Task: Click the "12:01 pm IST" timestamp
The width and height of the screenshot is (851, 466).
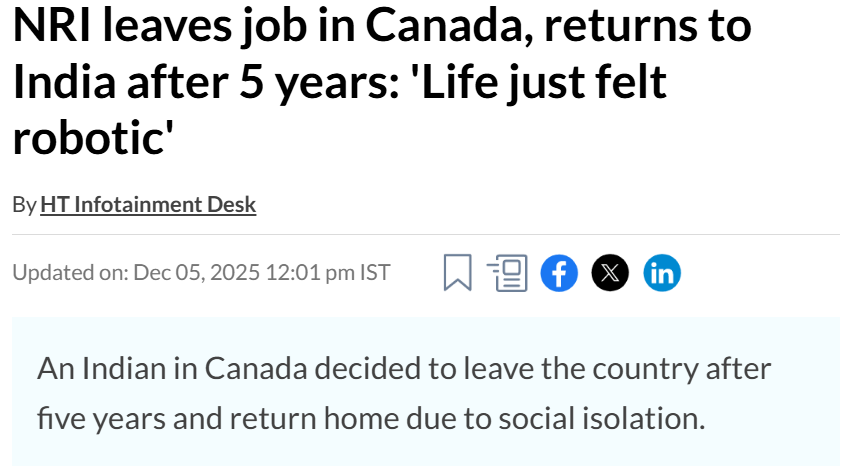Action: click(x=327, y=273)
